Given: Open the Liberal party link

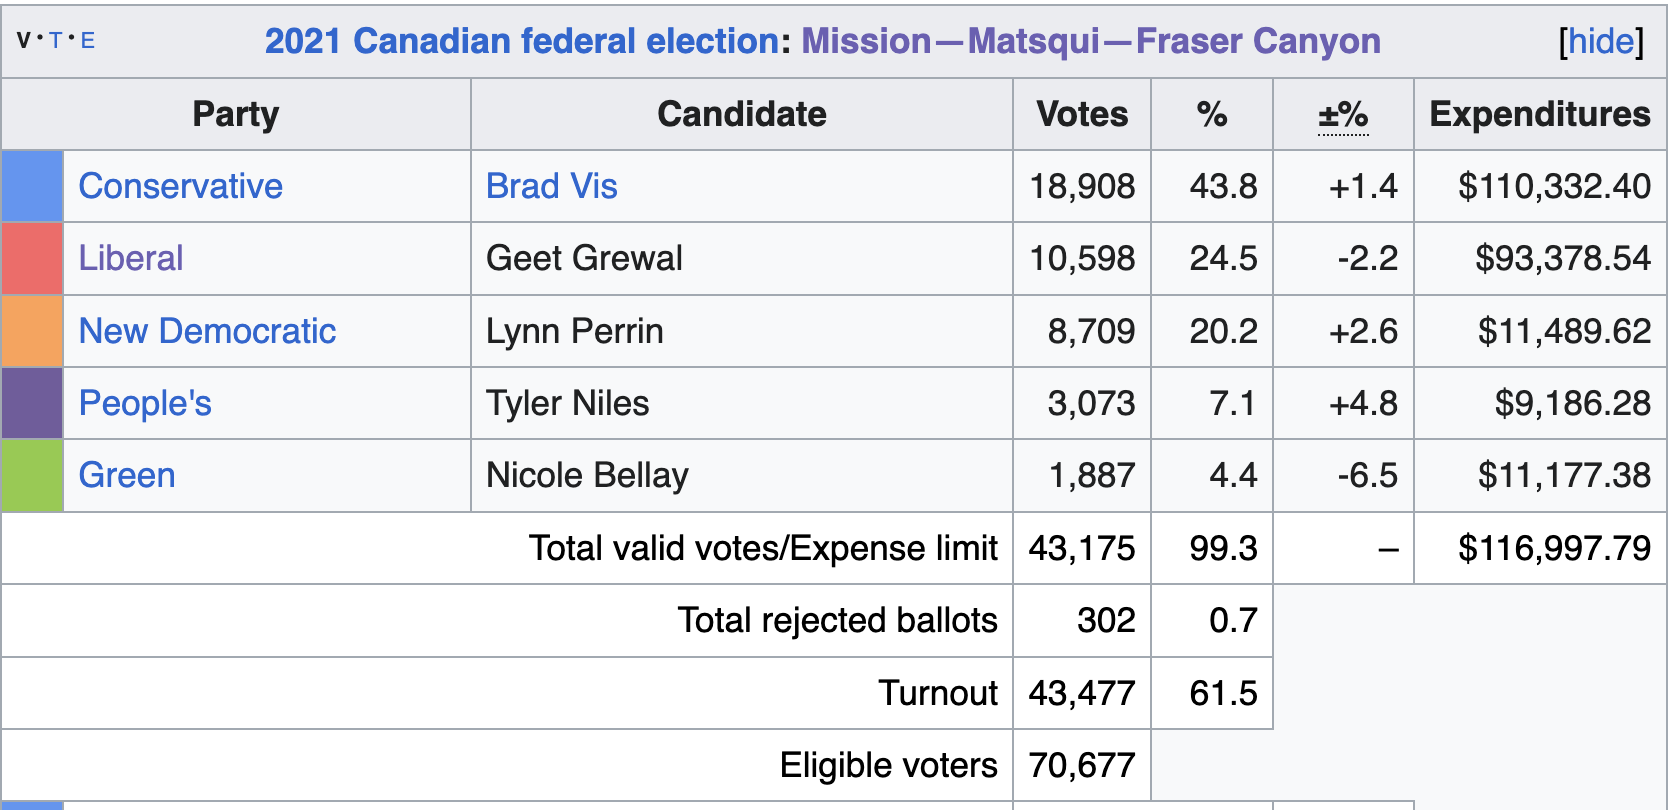Looking at the screenshot, I should [x=130, y=258].
